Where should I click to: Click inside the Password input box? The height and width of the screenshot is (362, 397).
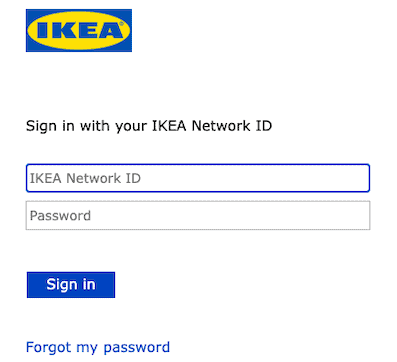tap(198, 215)
